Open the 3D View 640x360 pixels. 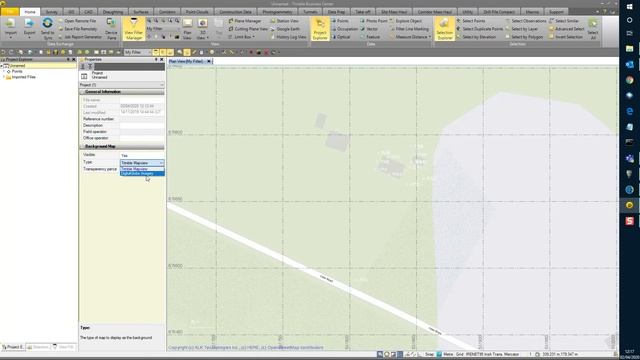coord(202,29)
